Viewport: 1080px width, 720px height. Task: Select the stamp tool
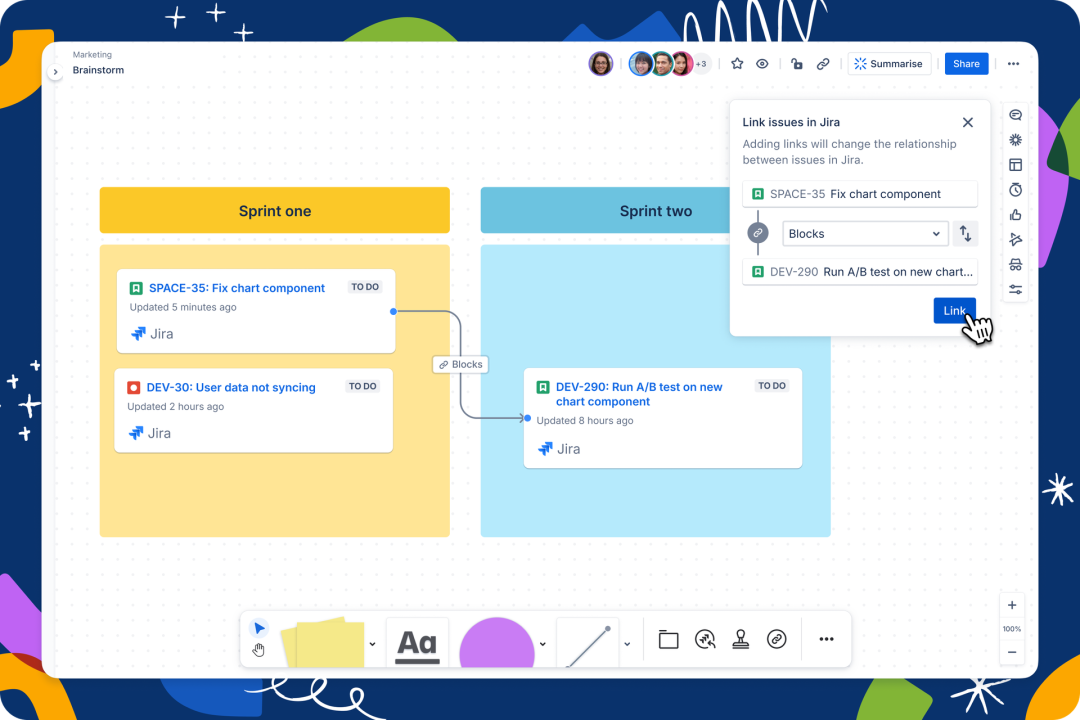tap(740, 639)
